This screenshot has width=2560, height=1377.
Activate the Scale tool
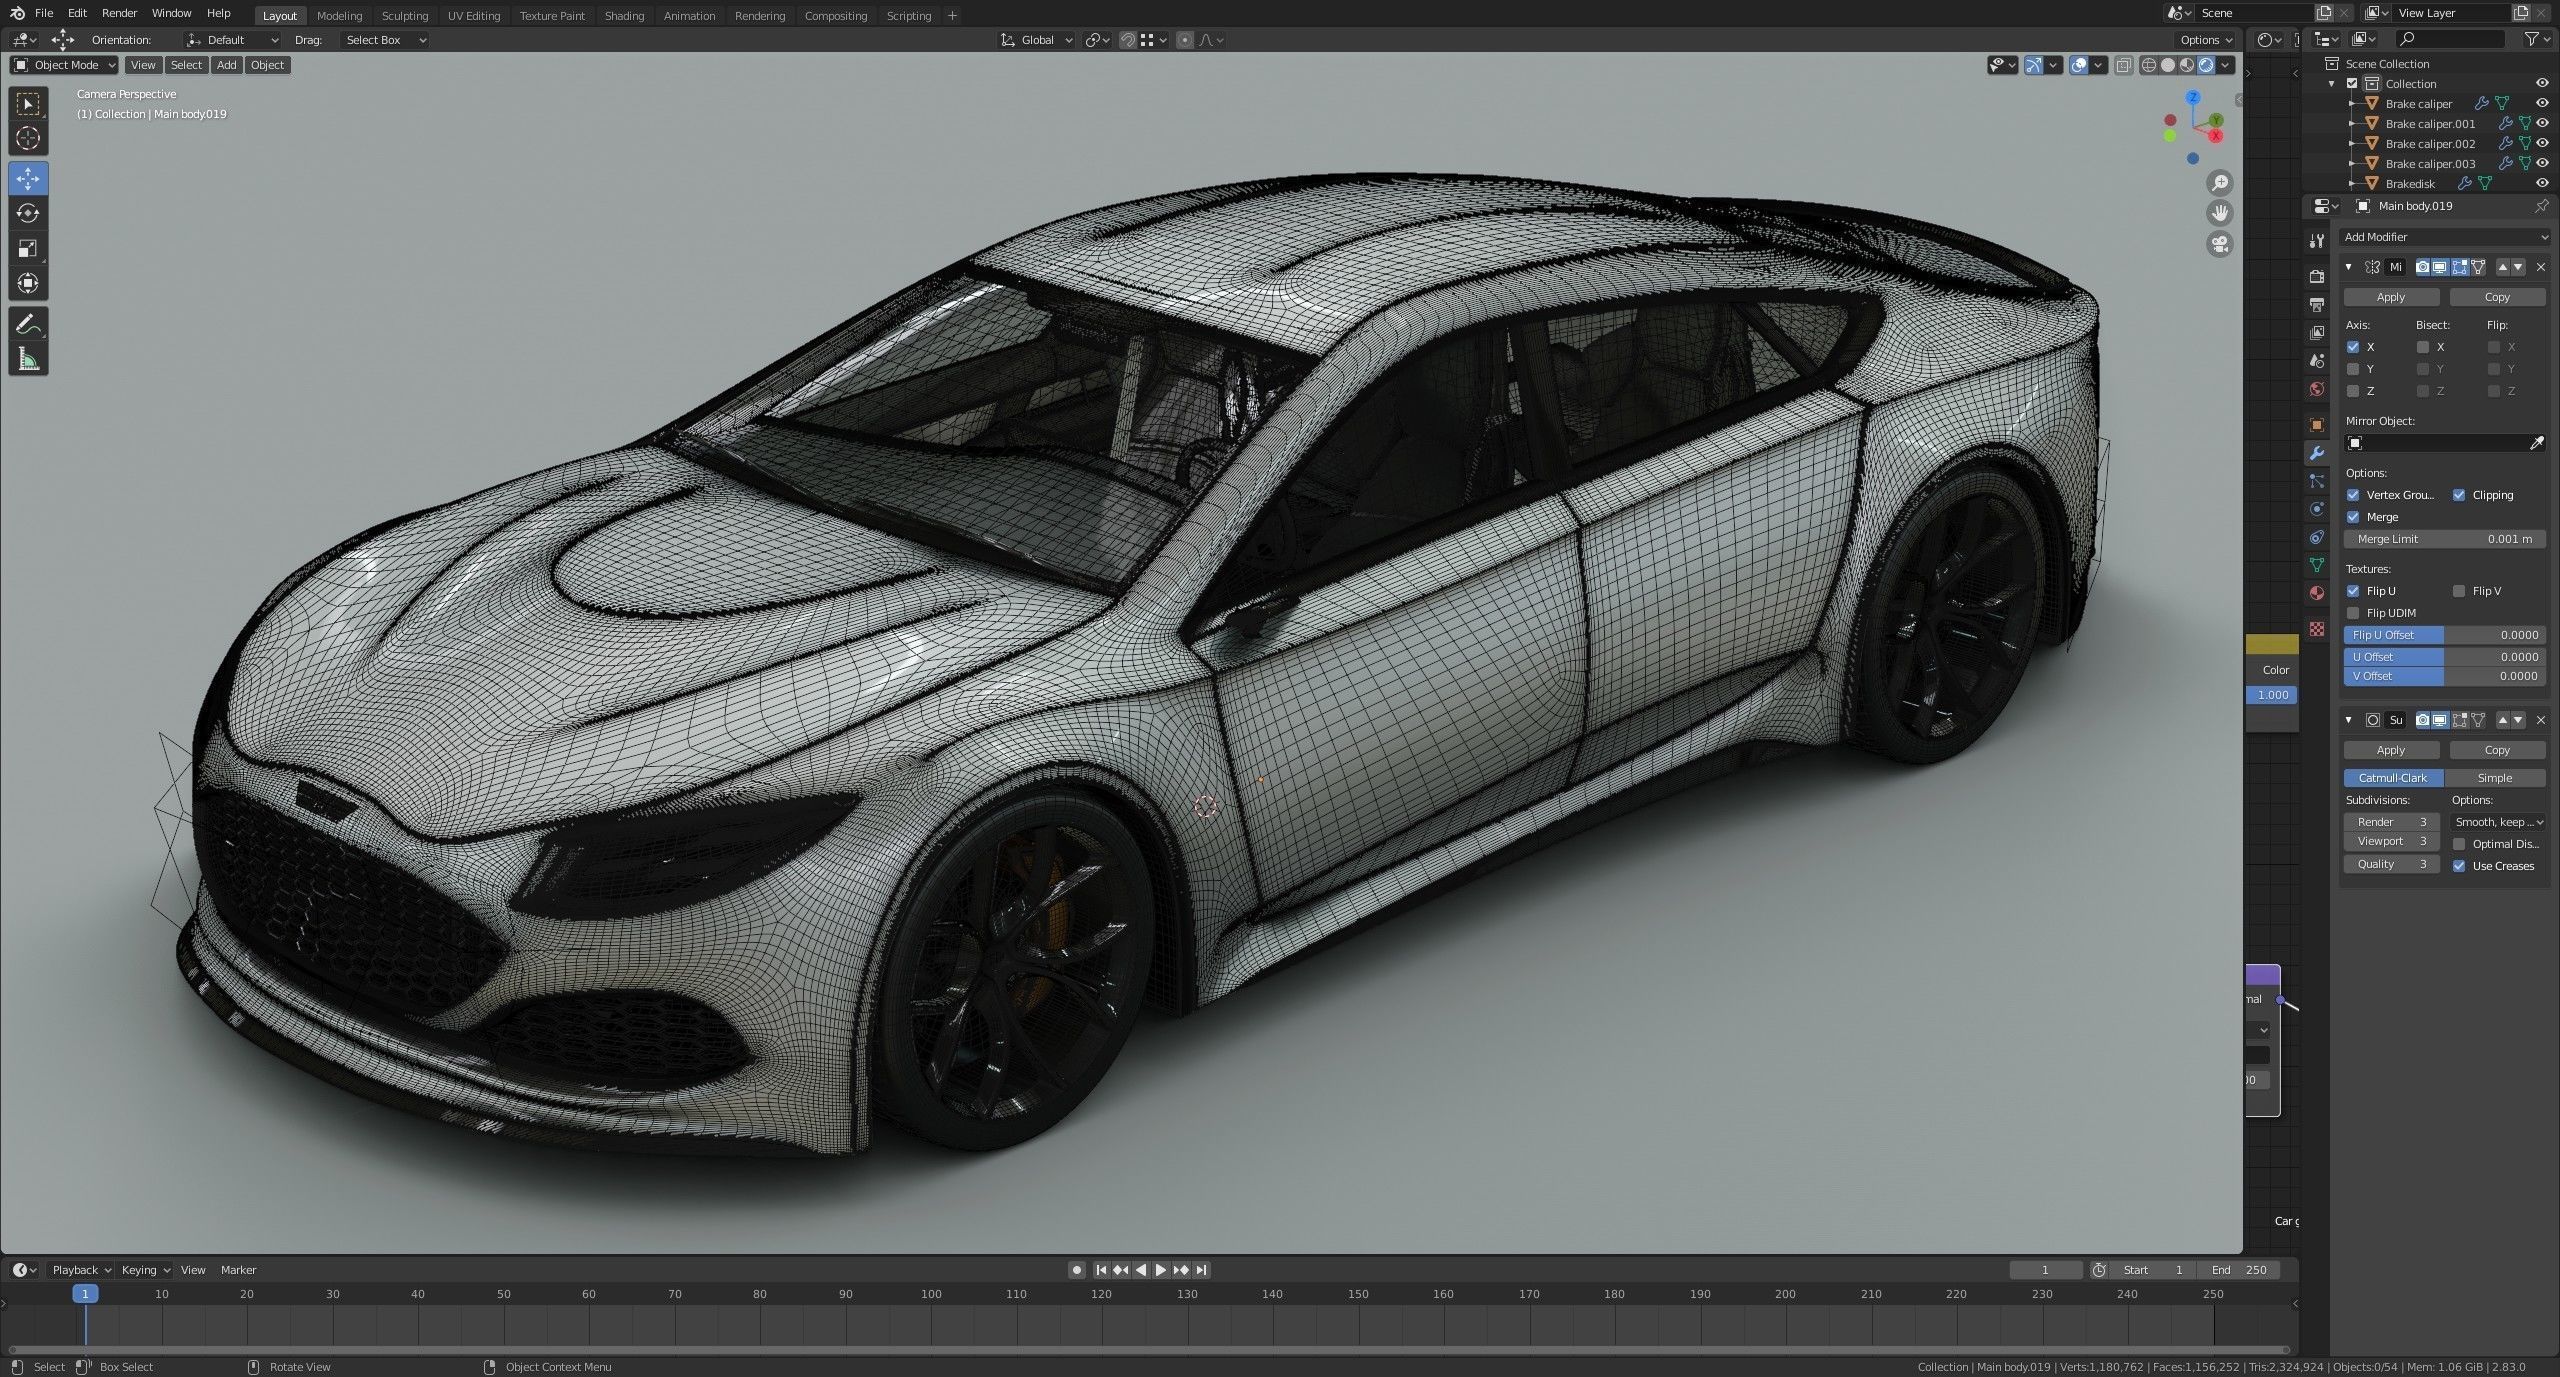tap(28, 248)
